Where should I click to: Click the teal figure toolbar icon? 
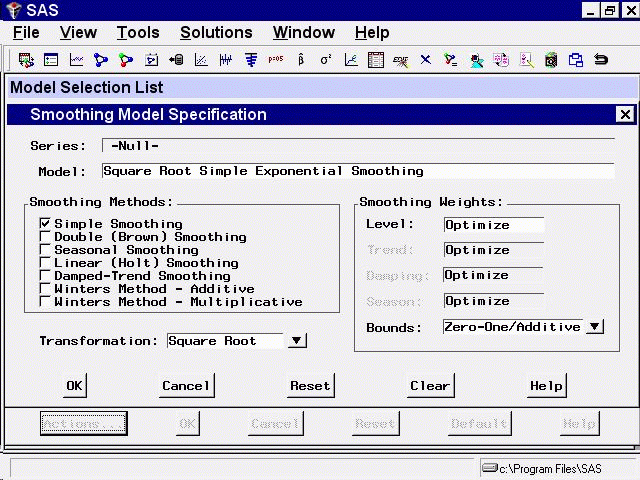(476, 61)
